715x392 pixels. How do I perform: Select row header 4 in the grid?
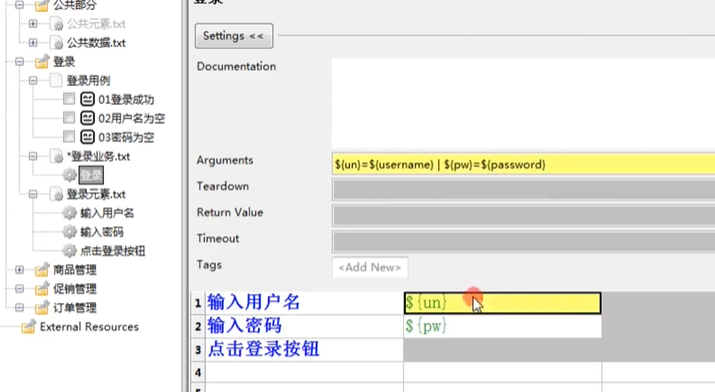tap(198, 372)
